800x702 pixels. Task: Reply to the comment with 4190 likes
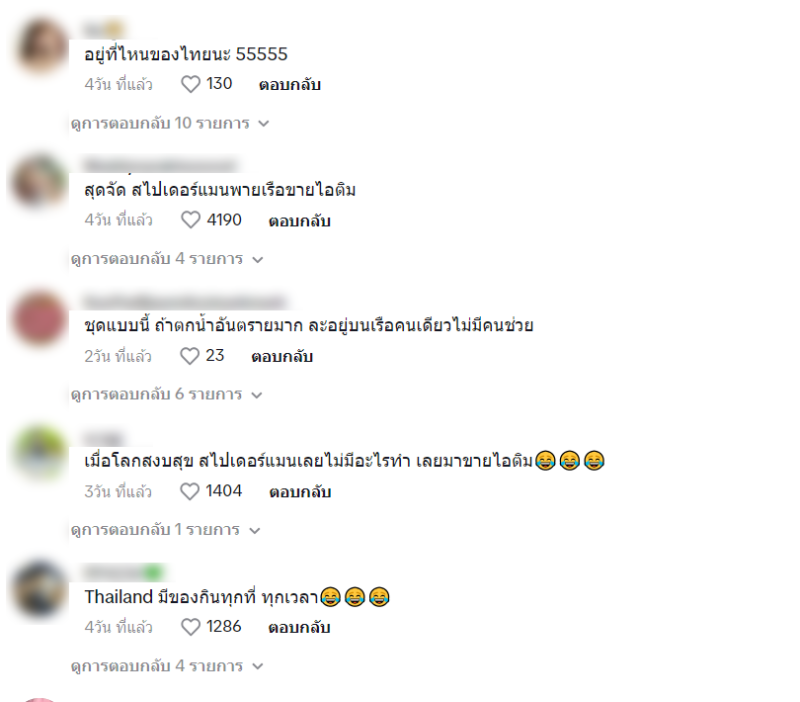[299, 221]
